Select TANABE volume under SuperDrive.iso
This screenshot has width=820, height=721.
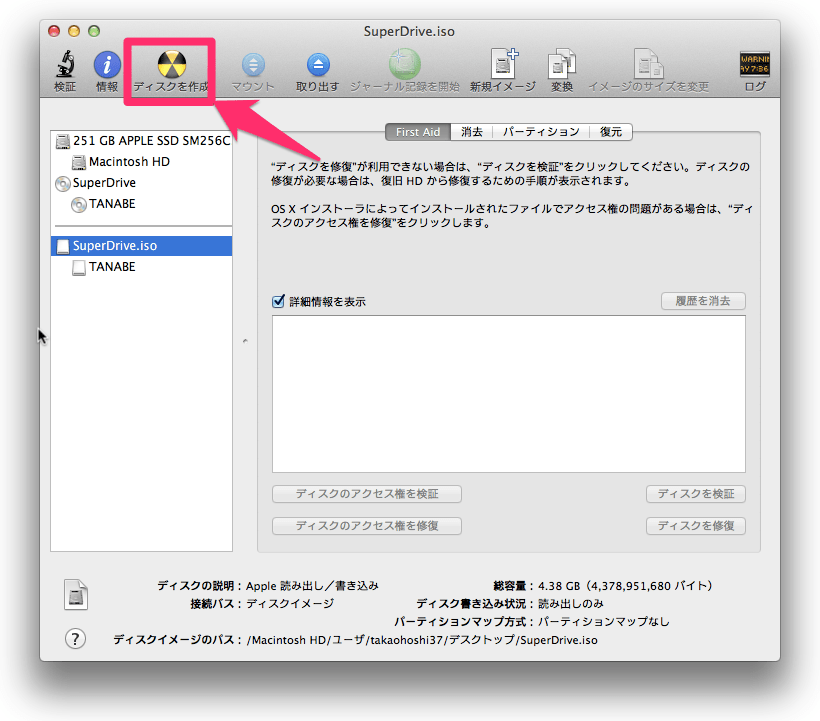coord(141,267)
